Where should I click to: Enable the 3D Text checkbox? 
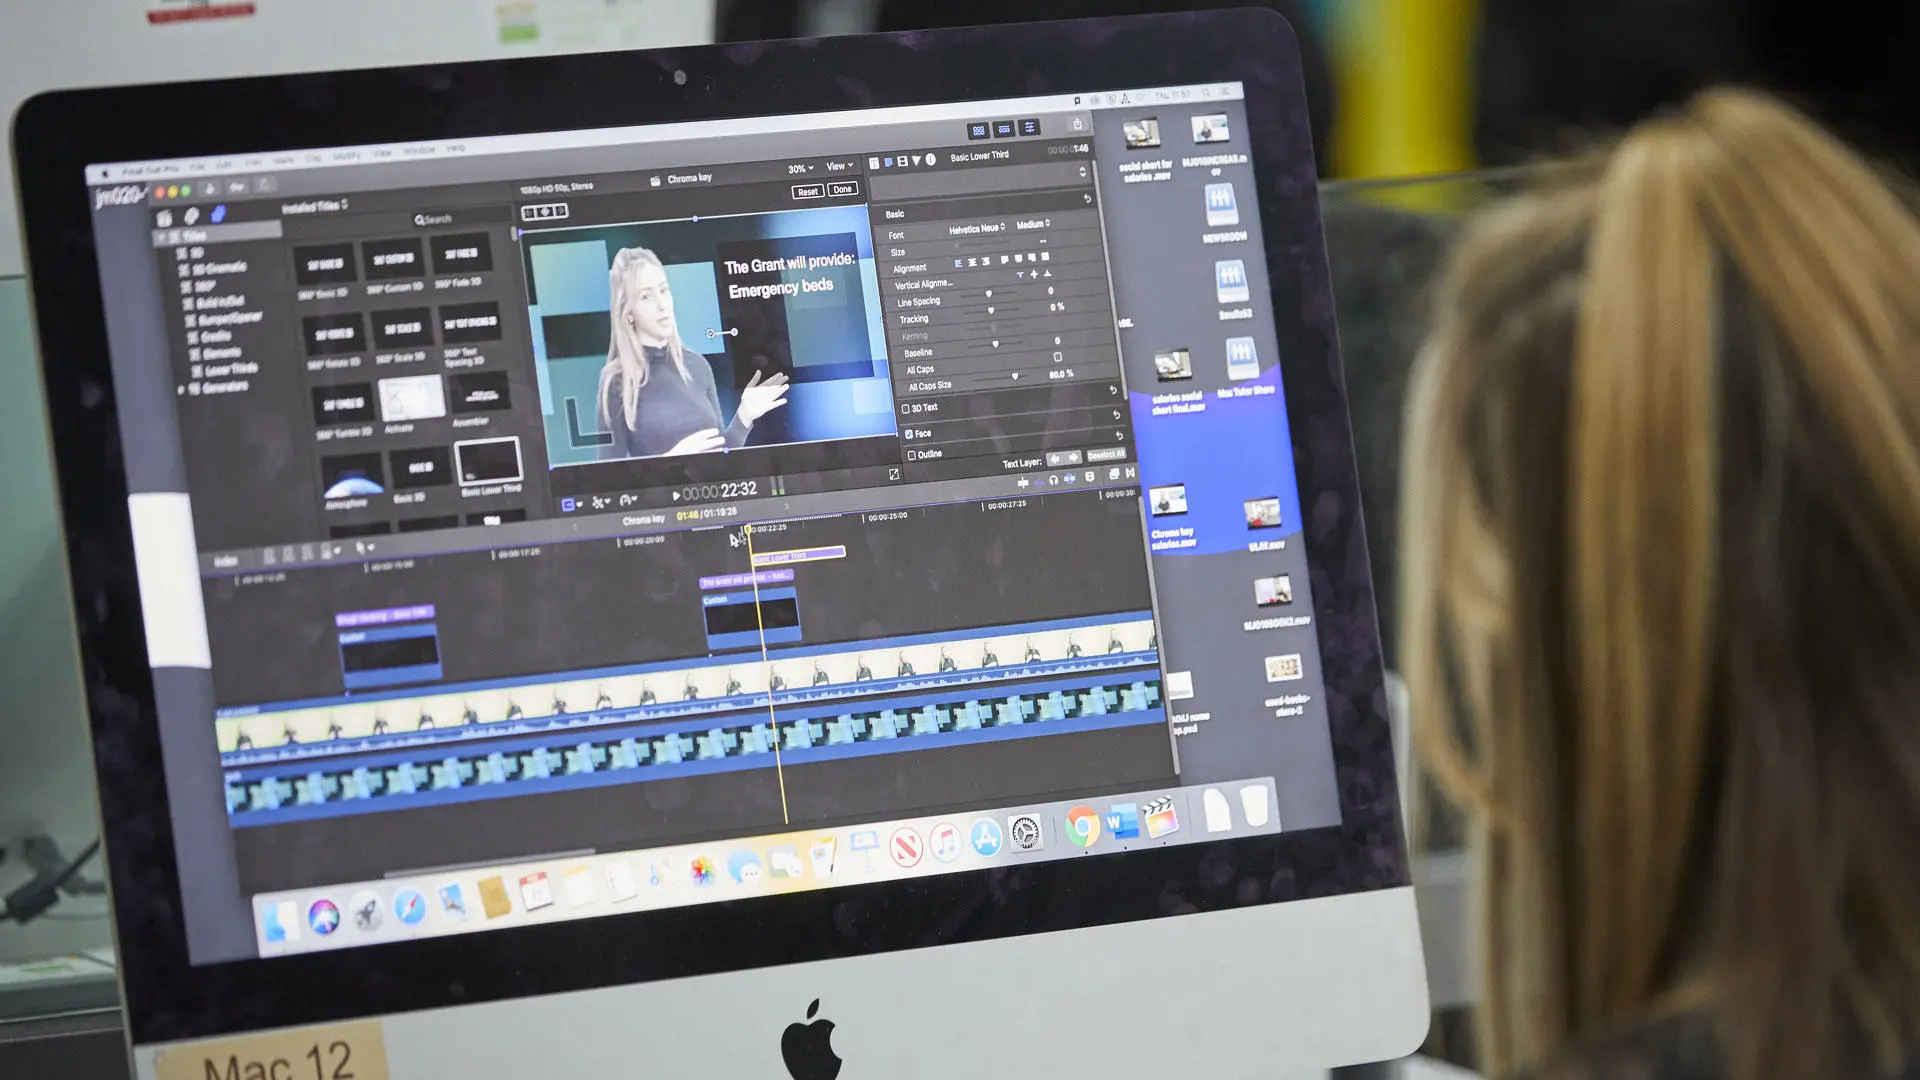905,409
